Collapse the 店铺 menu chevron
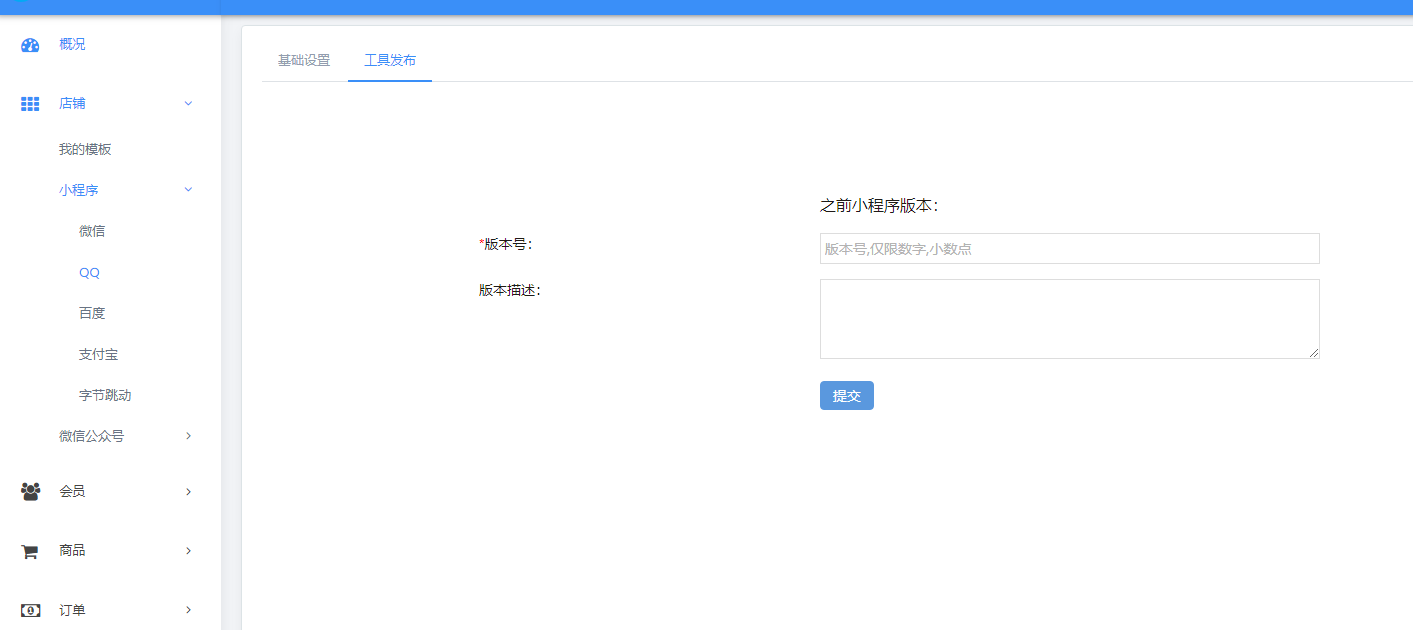The height and width of the screenshot is (630, 1413). 188,103
